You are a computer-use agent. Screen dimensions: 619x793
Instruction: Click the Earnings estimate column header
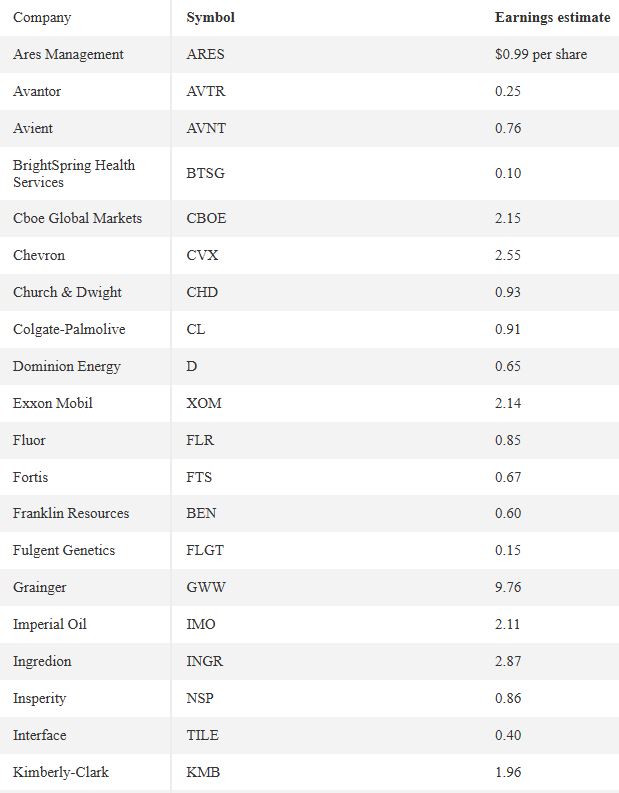[x=552, y=17]
